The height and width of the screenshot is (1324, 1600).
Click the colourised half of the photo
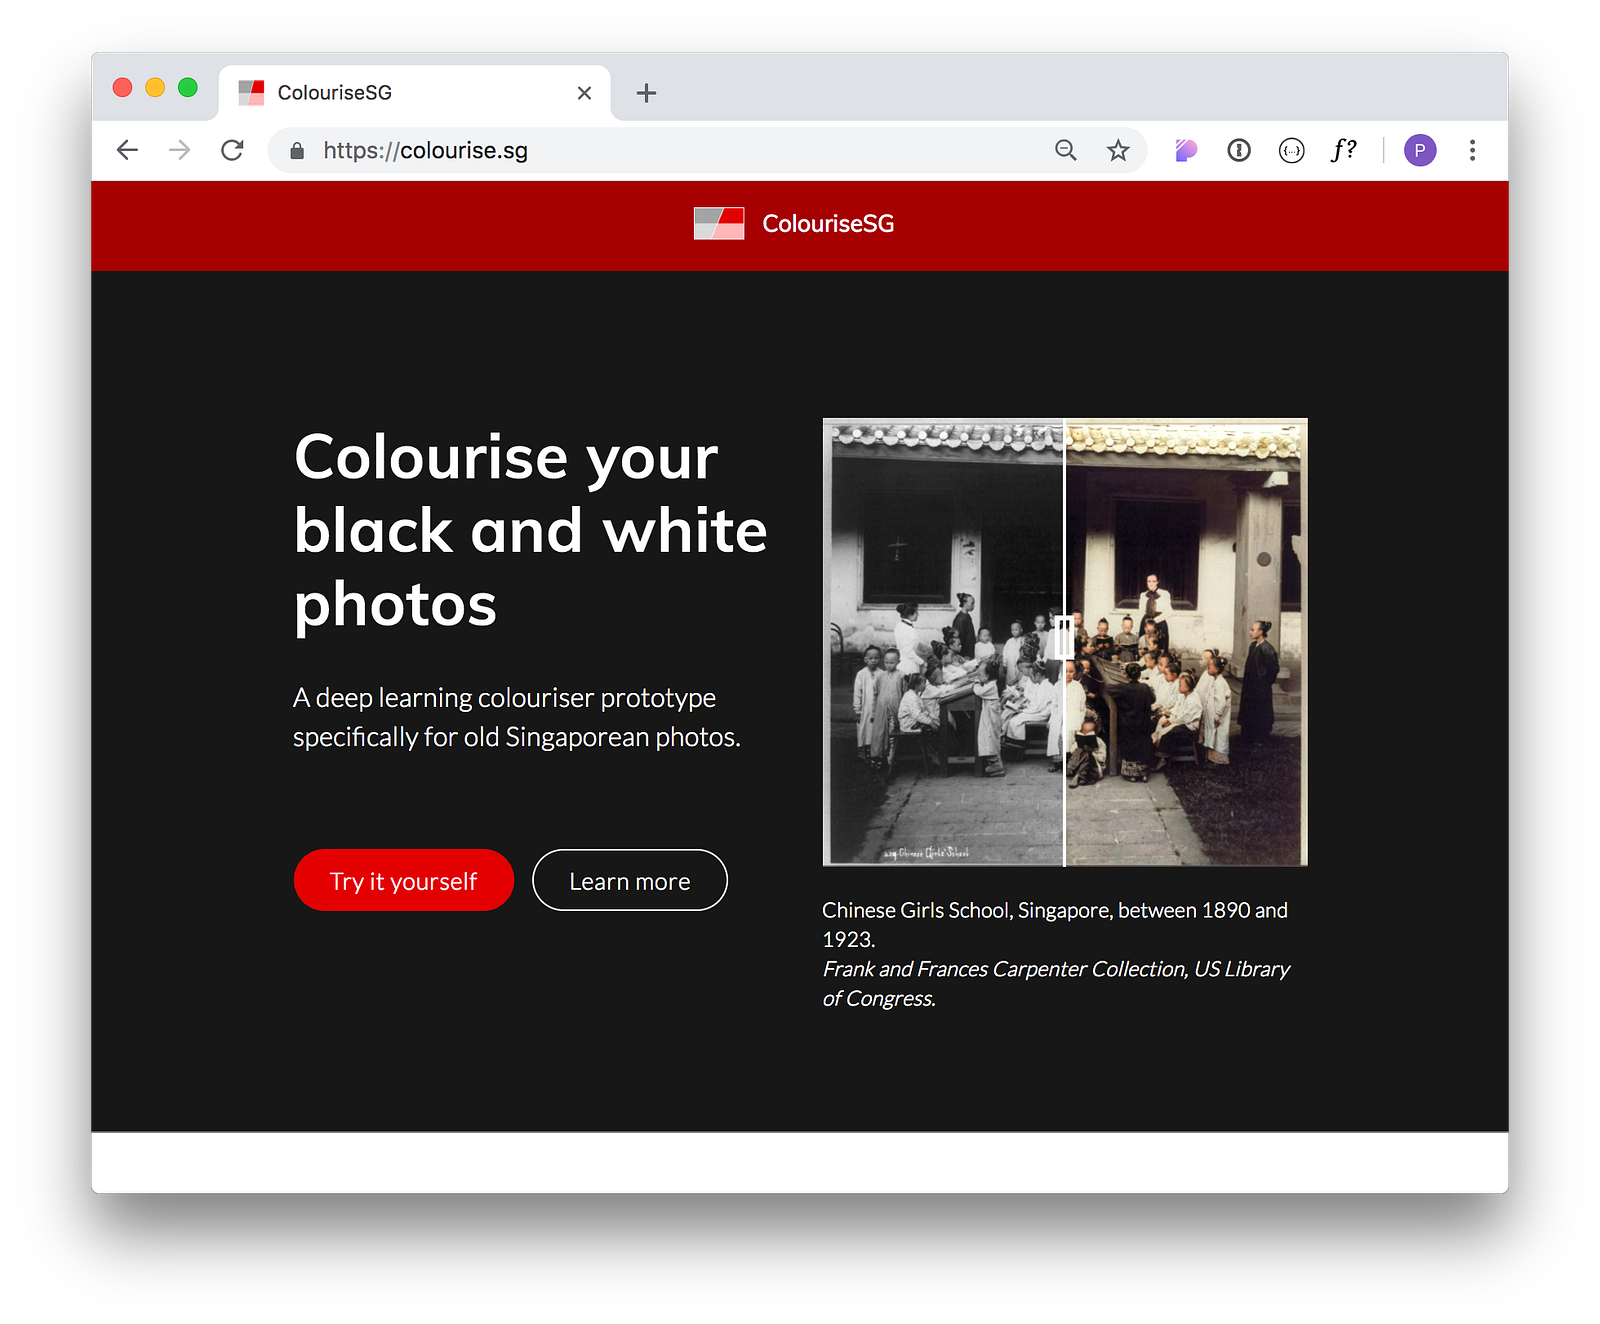[1186, 642]
